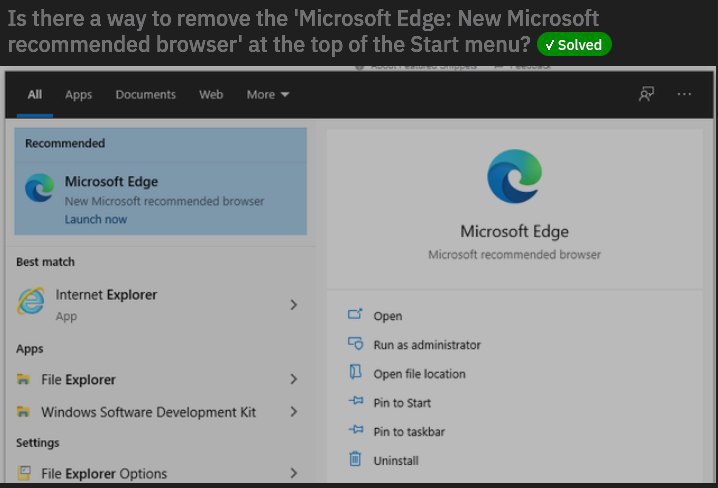Choose Open in the Edge actions list

(x=388, y=316)
